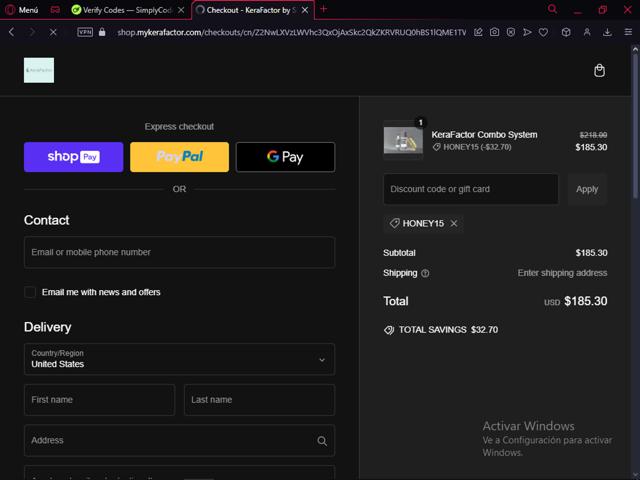Click the Subtotal $185.30 value

pos(591,253)
